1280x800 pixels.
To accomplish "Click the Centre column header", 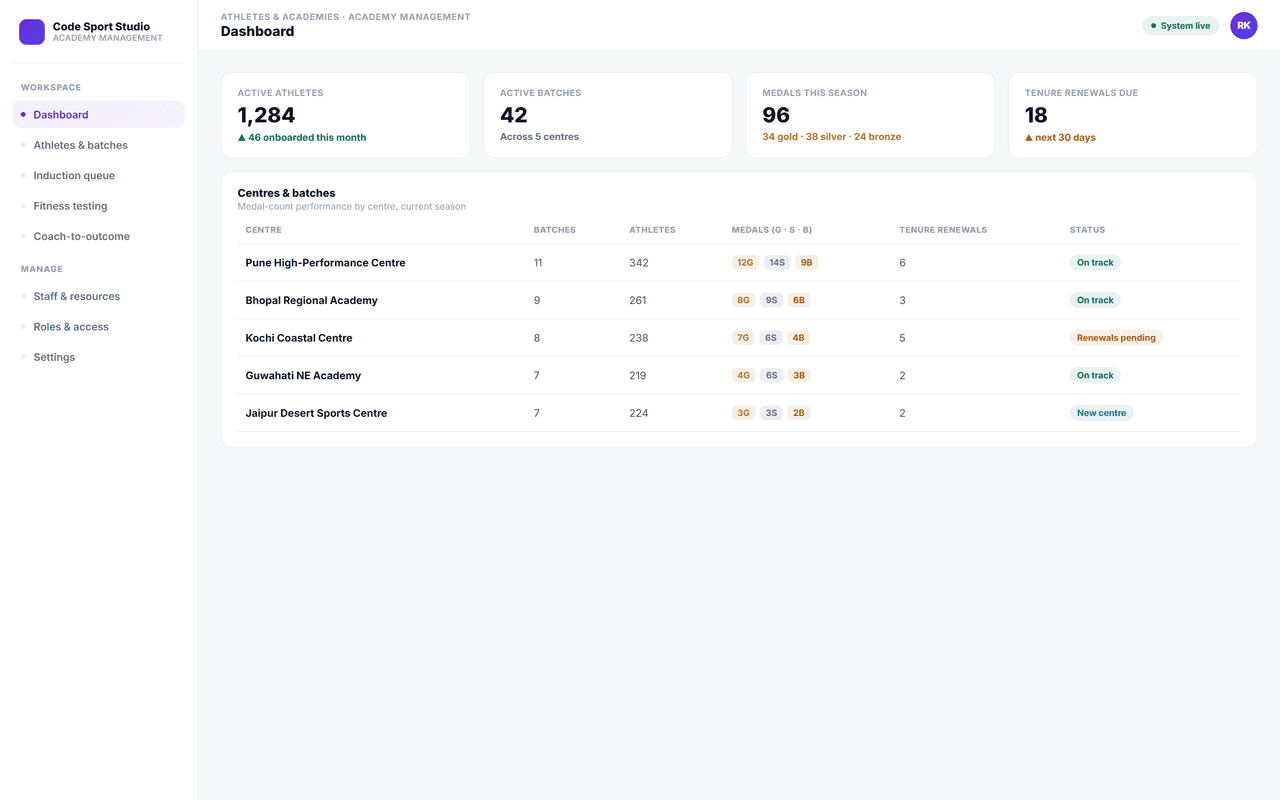I will pos(264,230).
